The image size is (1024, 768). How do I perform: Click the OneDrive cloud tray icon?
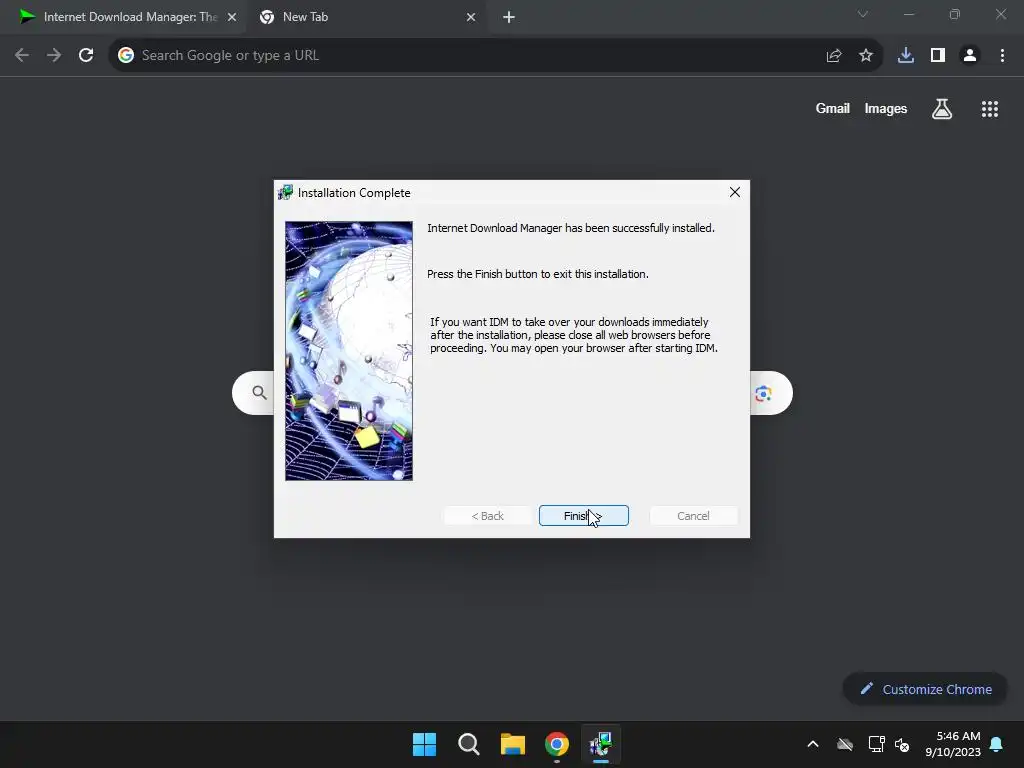click(845, 744)
